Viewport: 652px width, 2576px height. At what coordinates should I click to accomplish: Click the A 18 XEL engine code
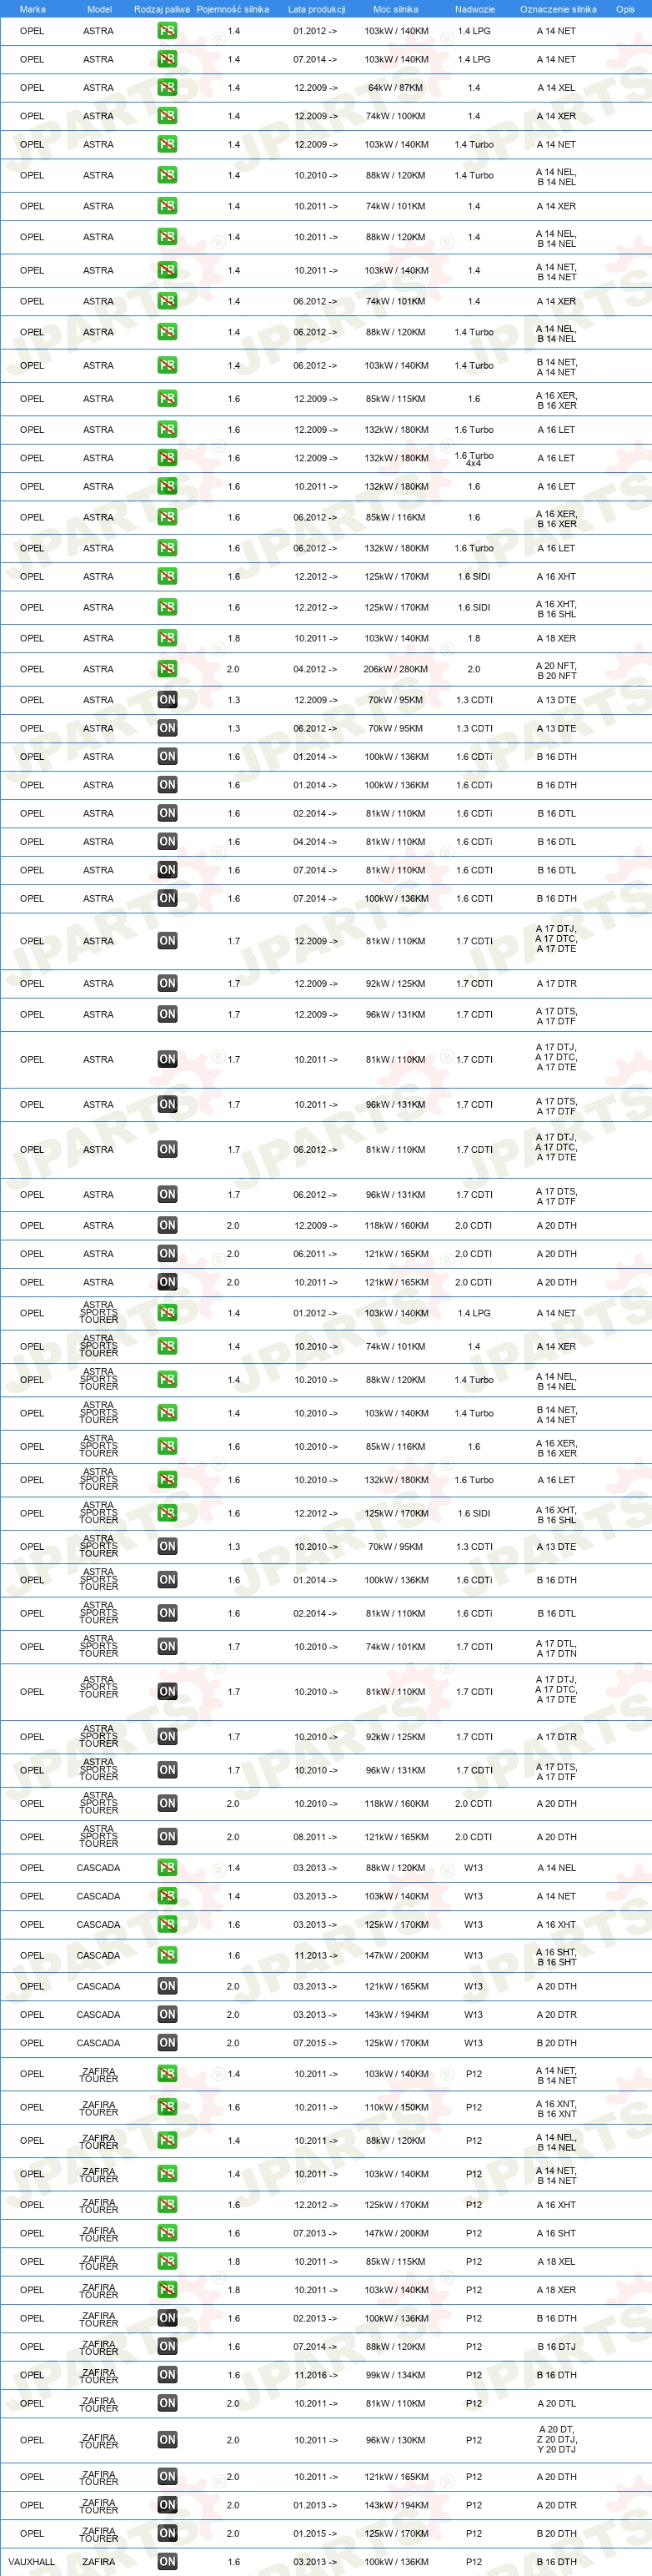pyautogui.click(x=556, y=2261)
